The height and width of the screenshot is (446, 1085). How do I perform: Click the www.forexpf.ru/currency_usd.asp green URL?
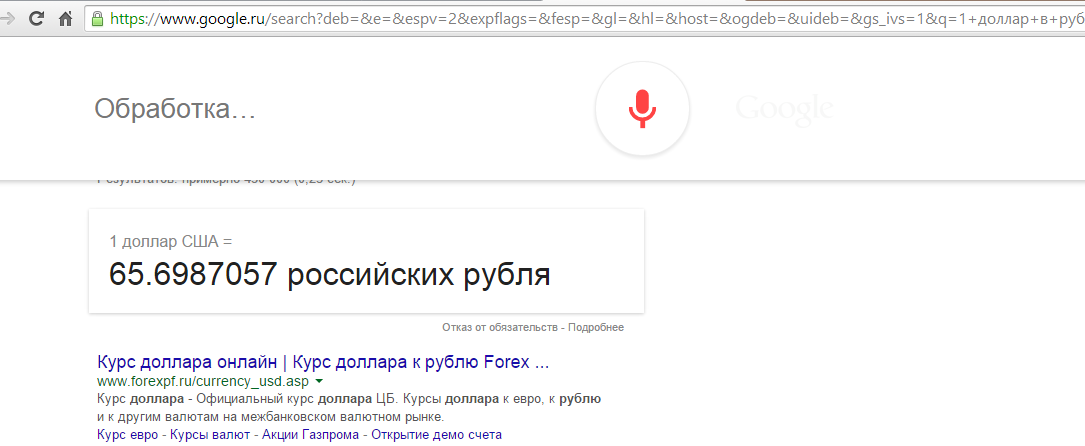click(x=203, y=381)
